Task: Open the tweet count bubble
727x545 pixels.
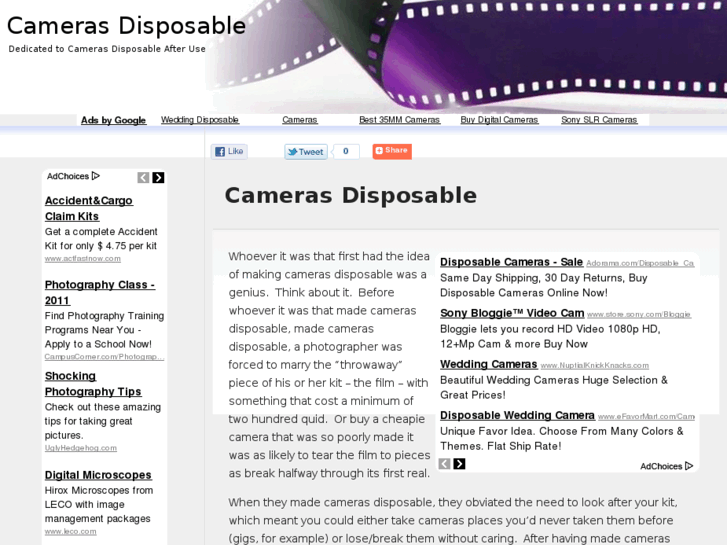Action: click(346, 151)
